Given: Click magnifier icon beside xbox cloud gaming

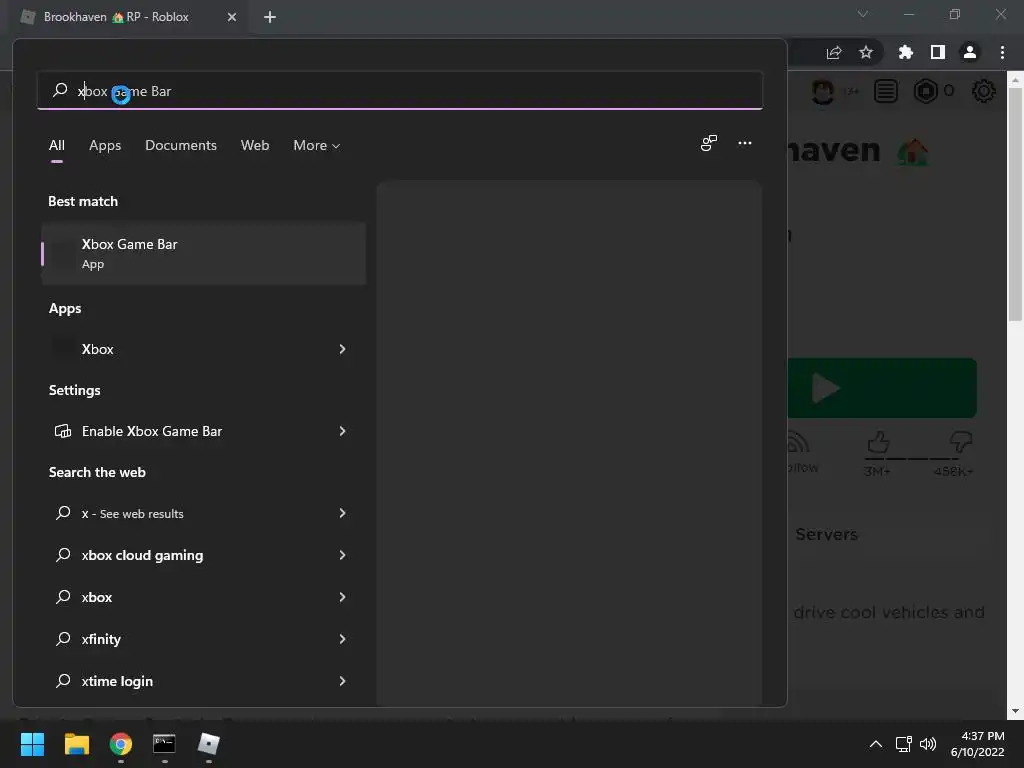Looking at the screenshot, I should click(x=63, y=555).
